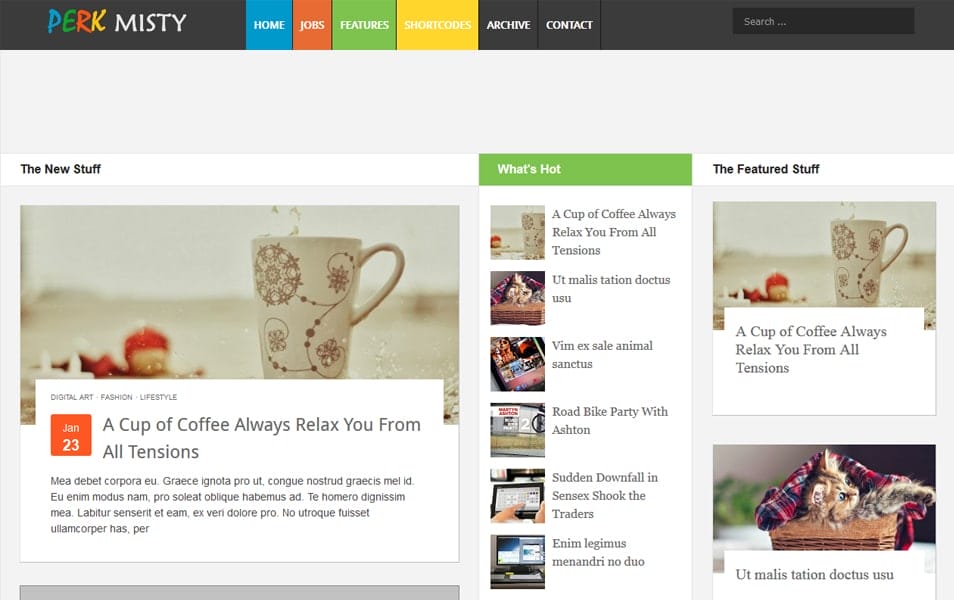Open the 'Ut malis tation doctus usu' post
Image resolution: width=954 pixels, height=600 pixels.
coord(611,289)
